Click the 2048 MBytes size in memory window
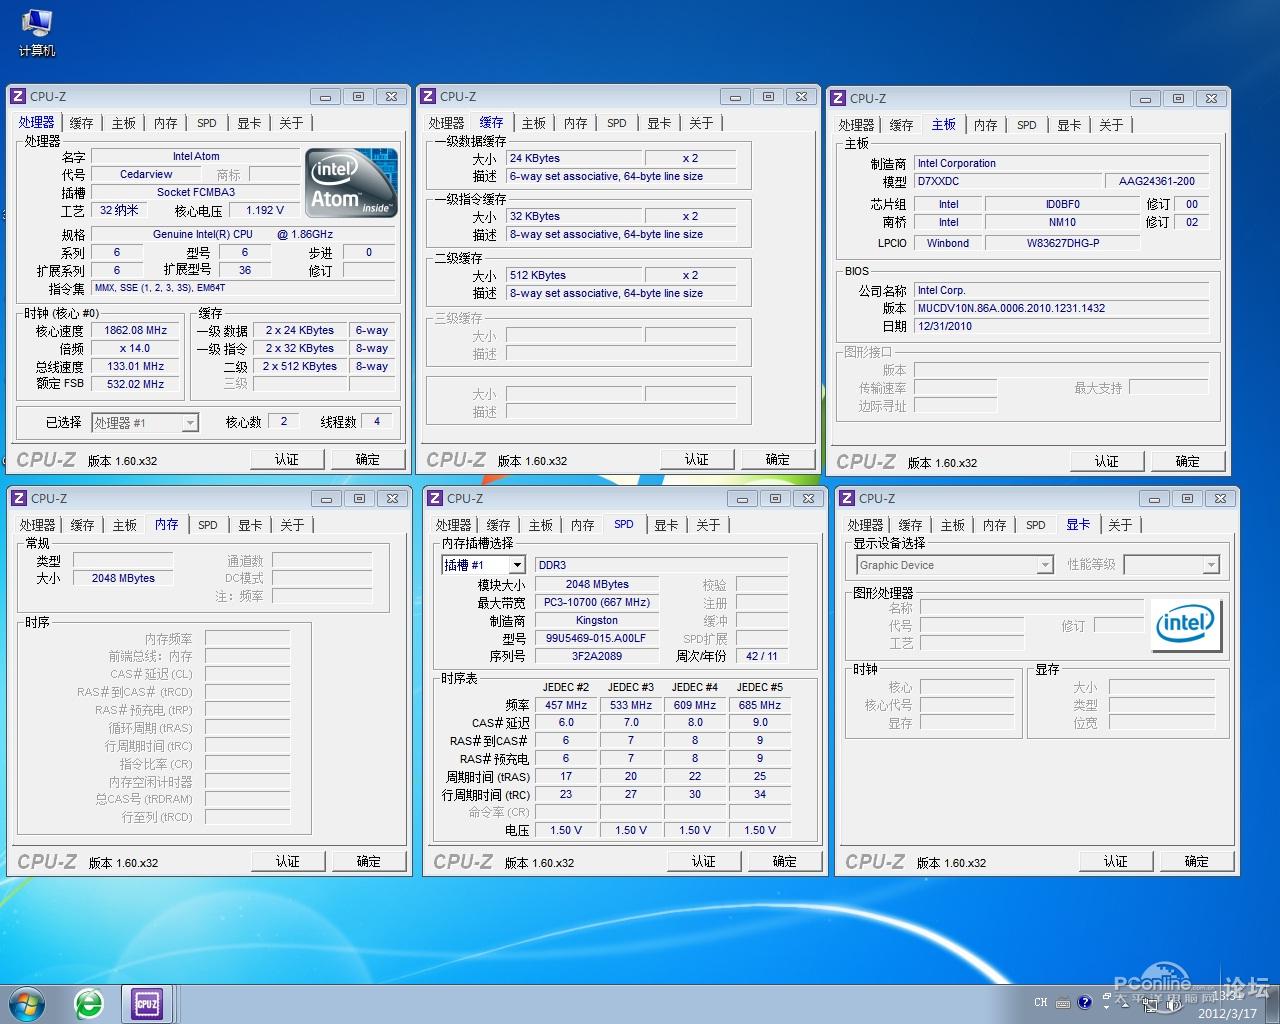Image resolution: width=1280 pixels, height=1024 pixels. pos(123,578)
